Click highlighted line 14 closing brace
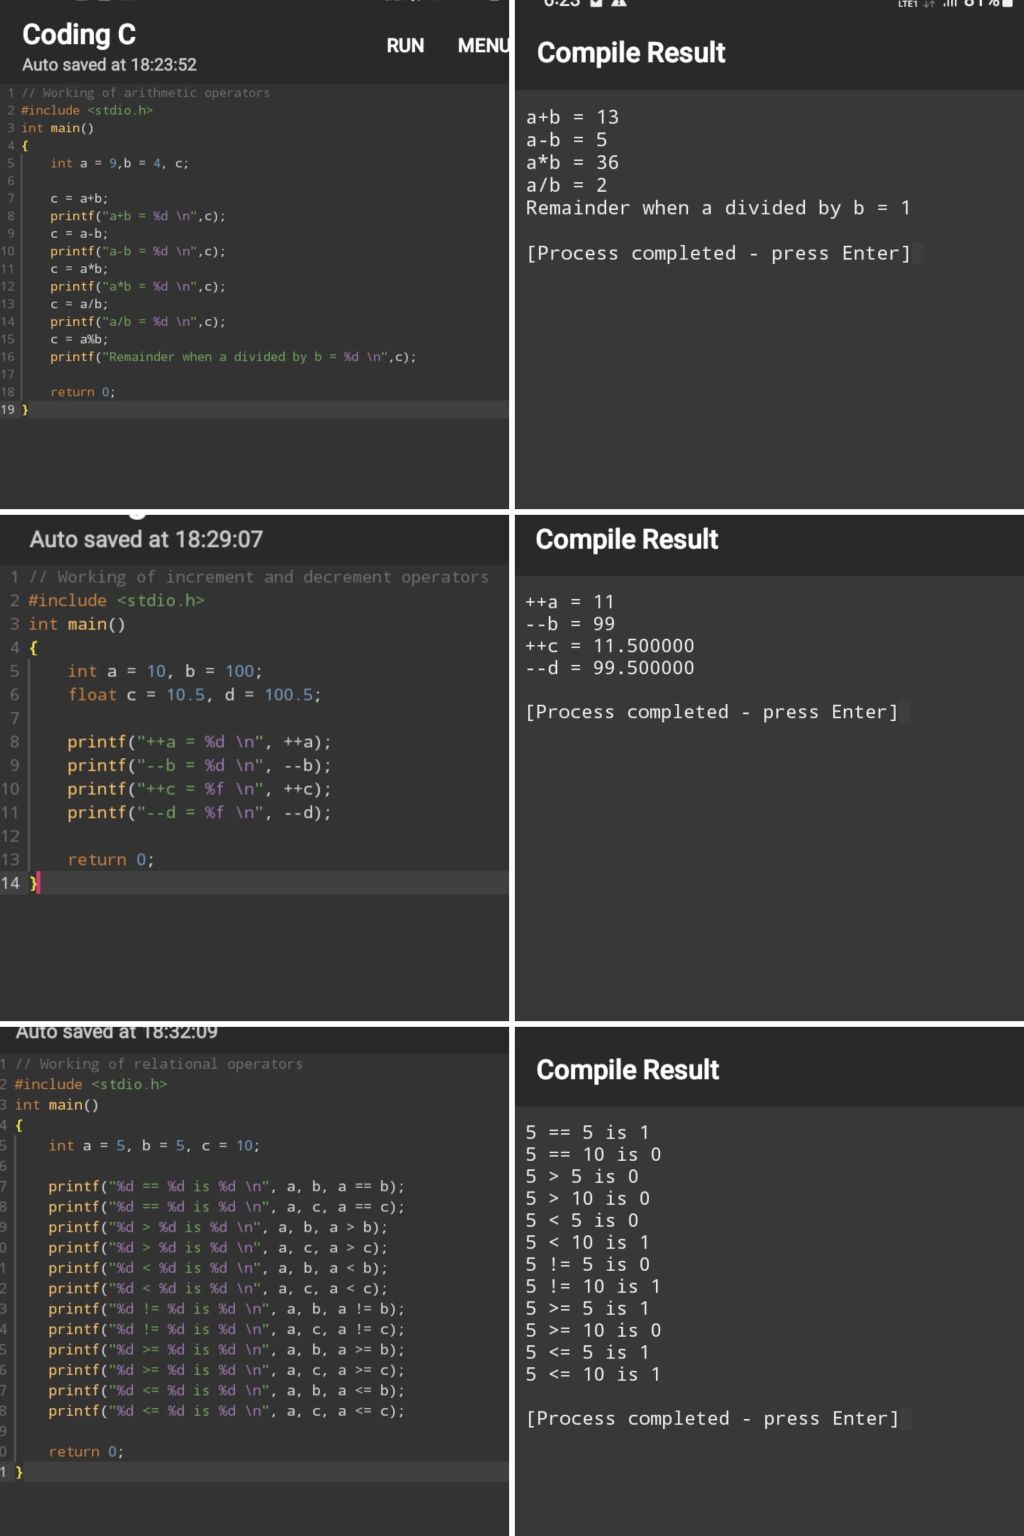 pos(34,883)
